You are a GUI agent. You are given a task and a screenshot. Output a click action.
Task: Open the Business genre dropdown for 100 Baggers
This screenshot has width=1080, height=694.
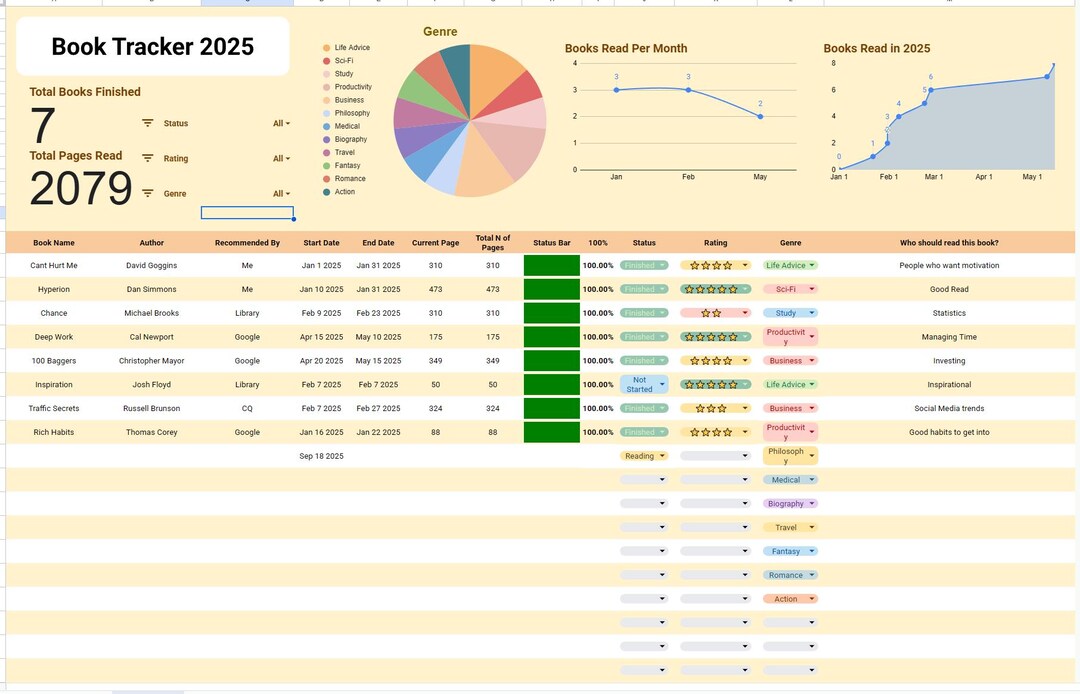790,361
